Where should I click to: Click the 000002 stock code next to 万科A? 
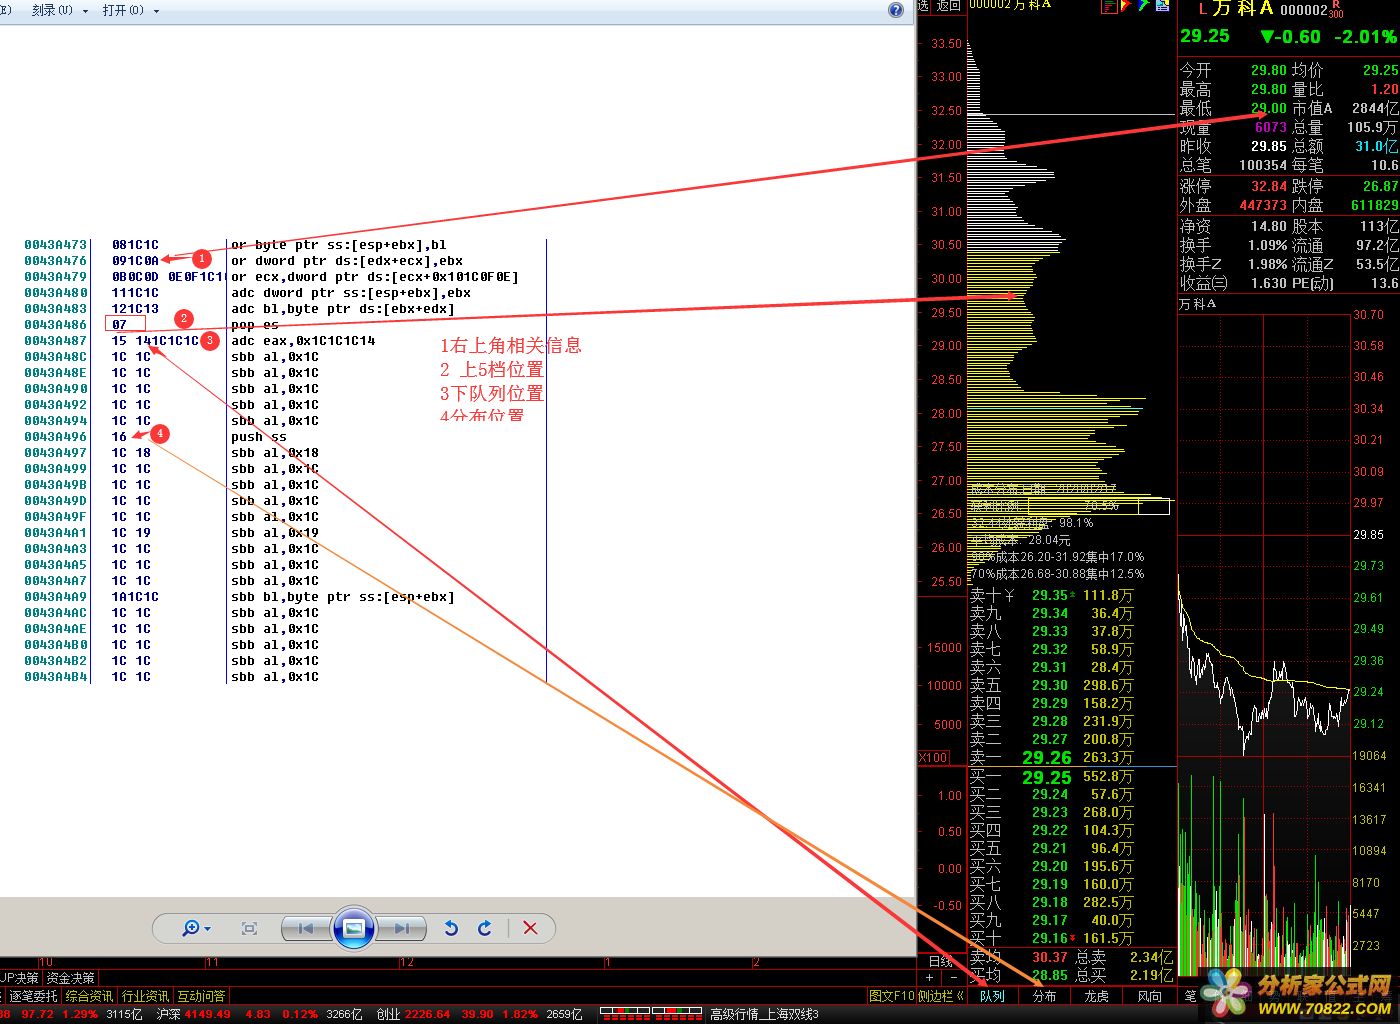tap(1303, 10)
